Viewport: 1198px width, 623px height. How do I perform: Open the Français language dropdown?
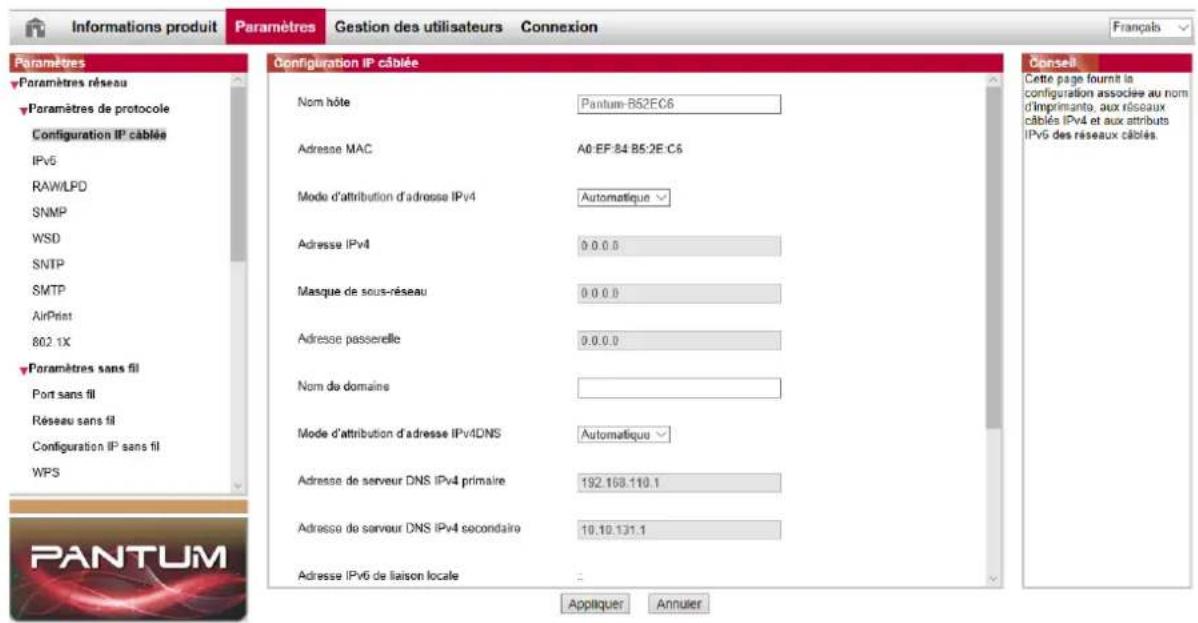pyautogui.click(x=1150, y=27)
